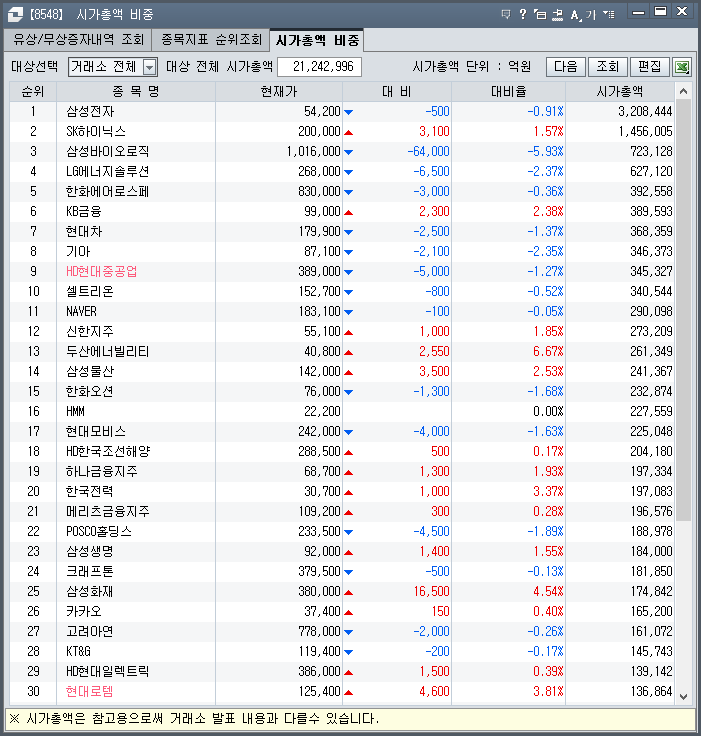Select LG에너지솔루션 stock name
This screenshot has height=736, width=701.
(108, 171)
